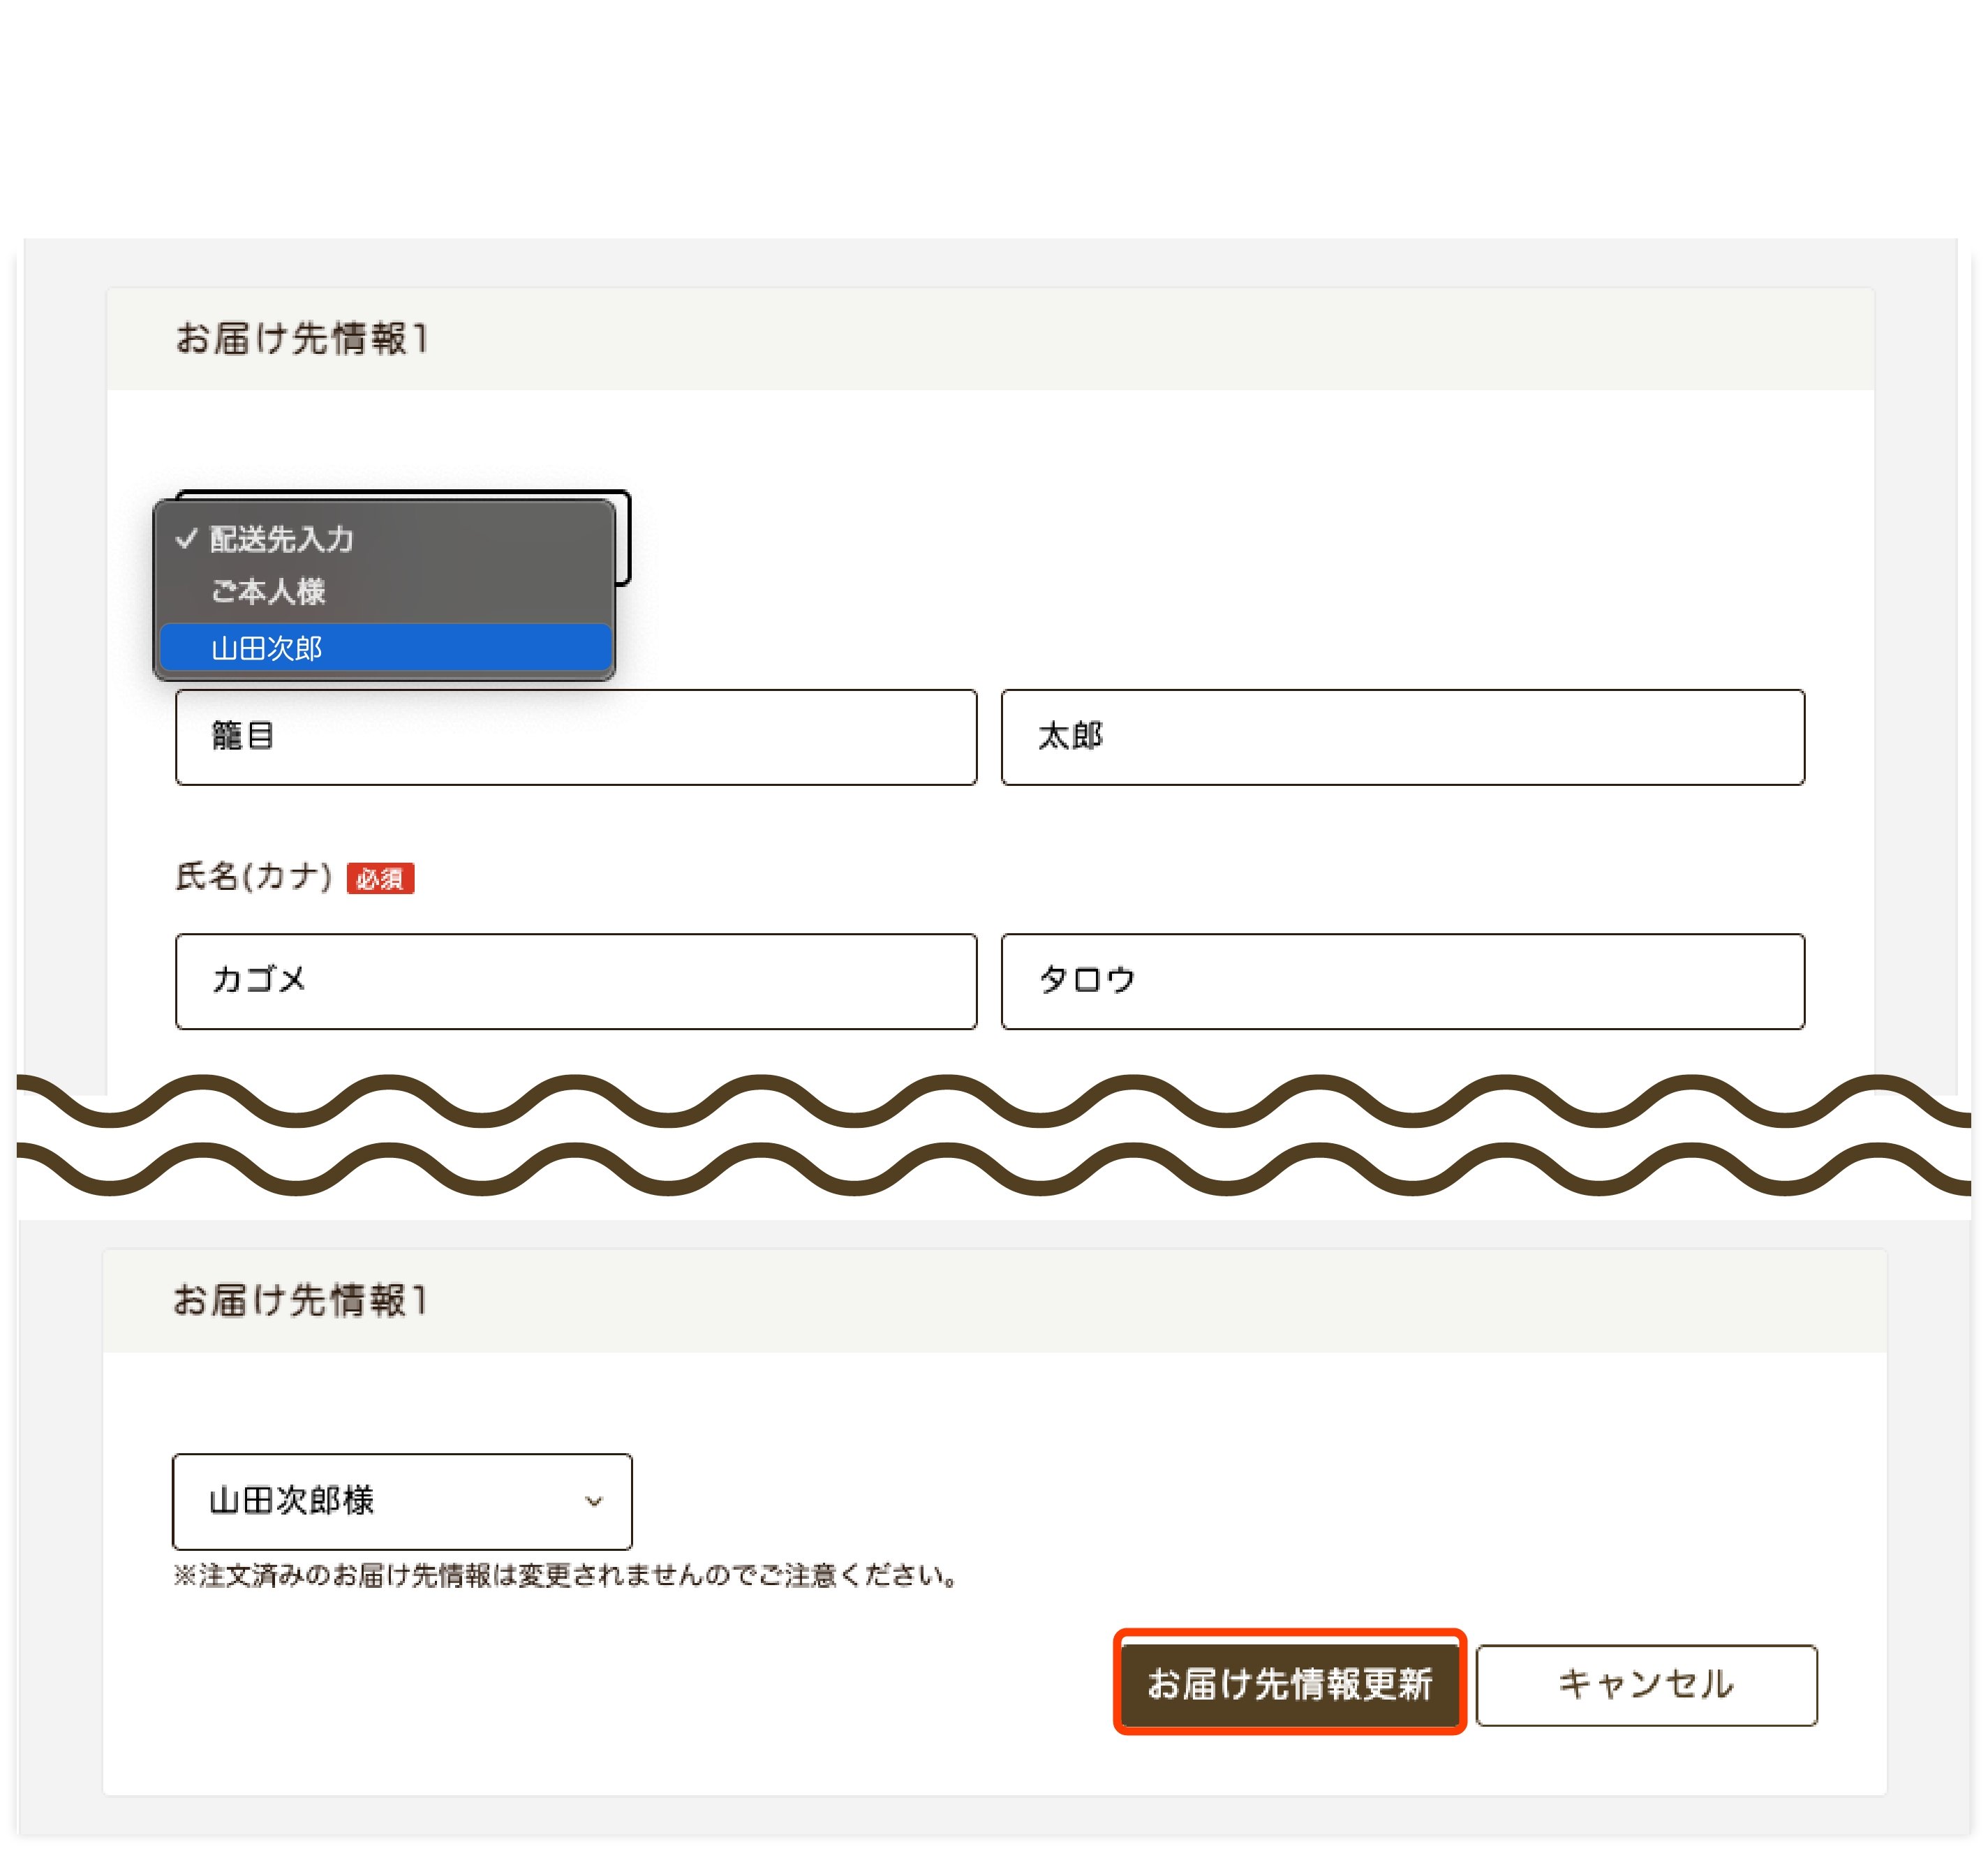This screenshot has width=1988, height=1851.
Task: Click the 必須 badge next to 氏名(カナ)
Action: pos(380,879)
